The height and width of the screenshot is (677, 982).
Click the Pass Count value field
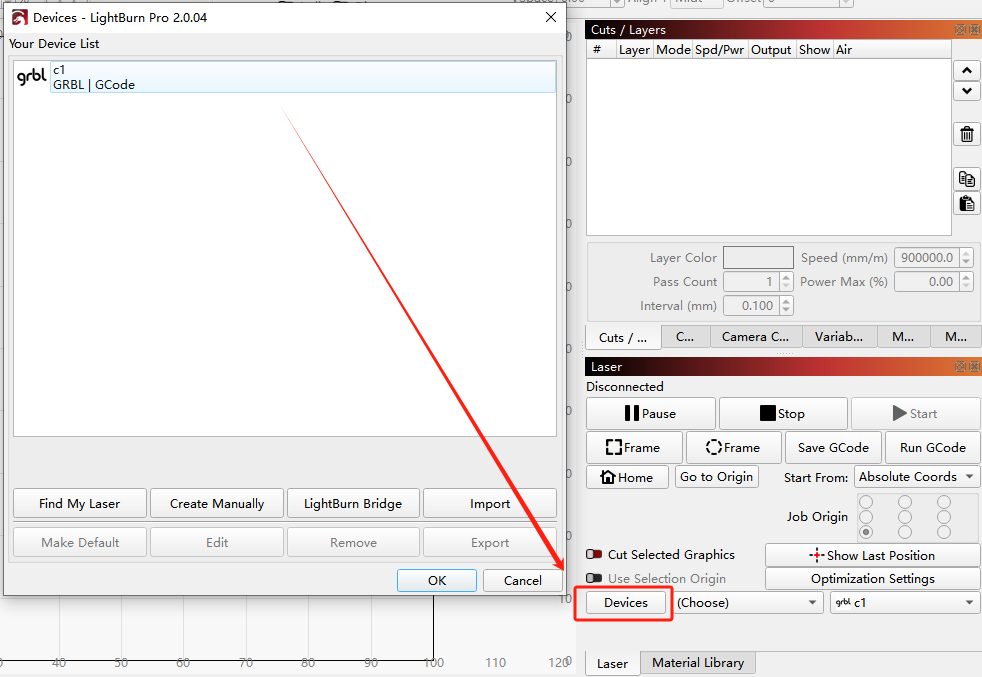tap(752, 282)
